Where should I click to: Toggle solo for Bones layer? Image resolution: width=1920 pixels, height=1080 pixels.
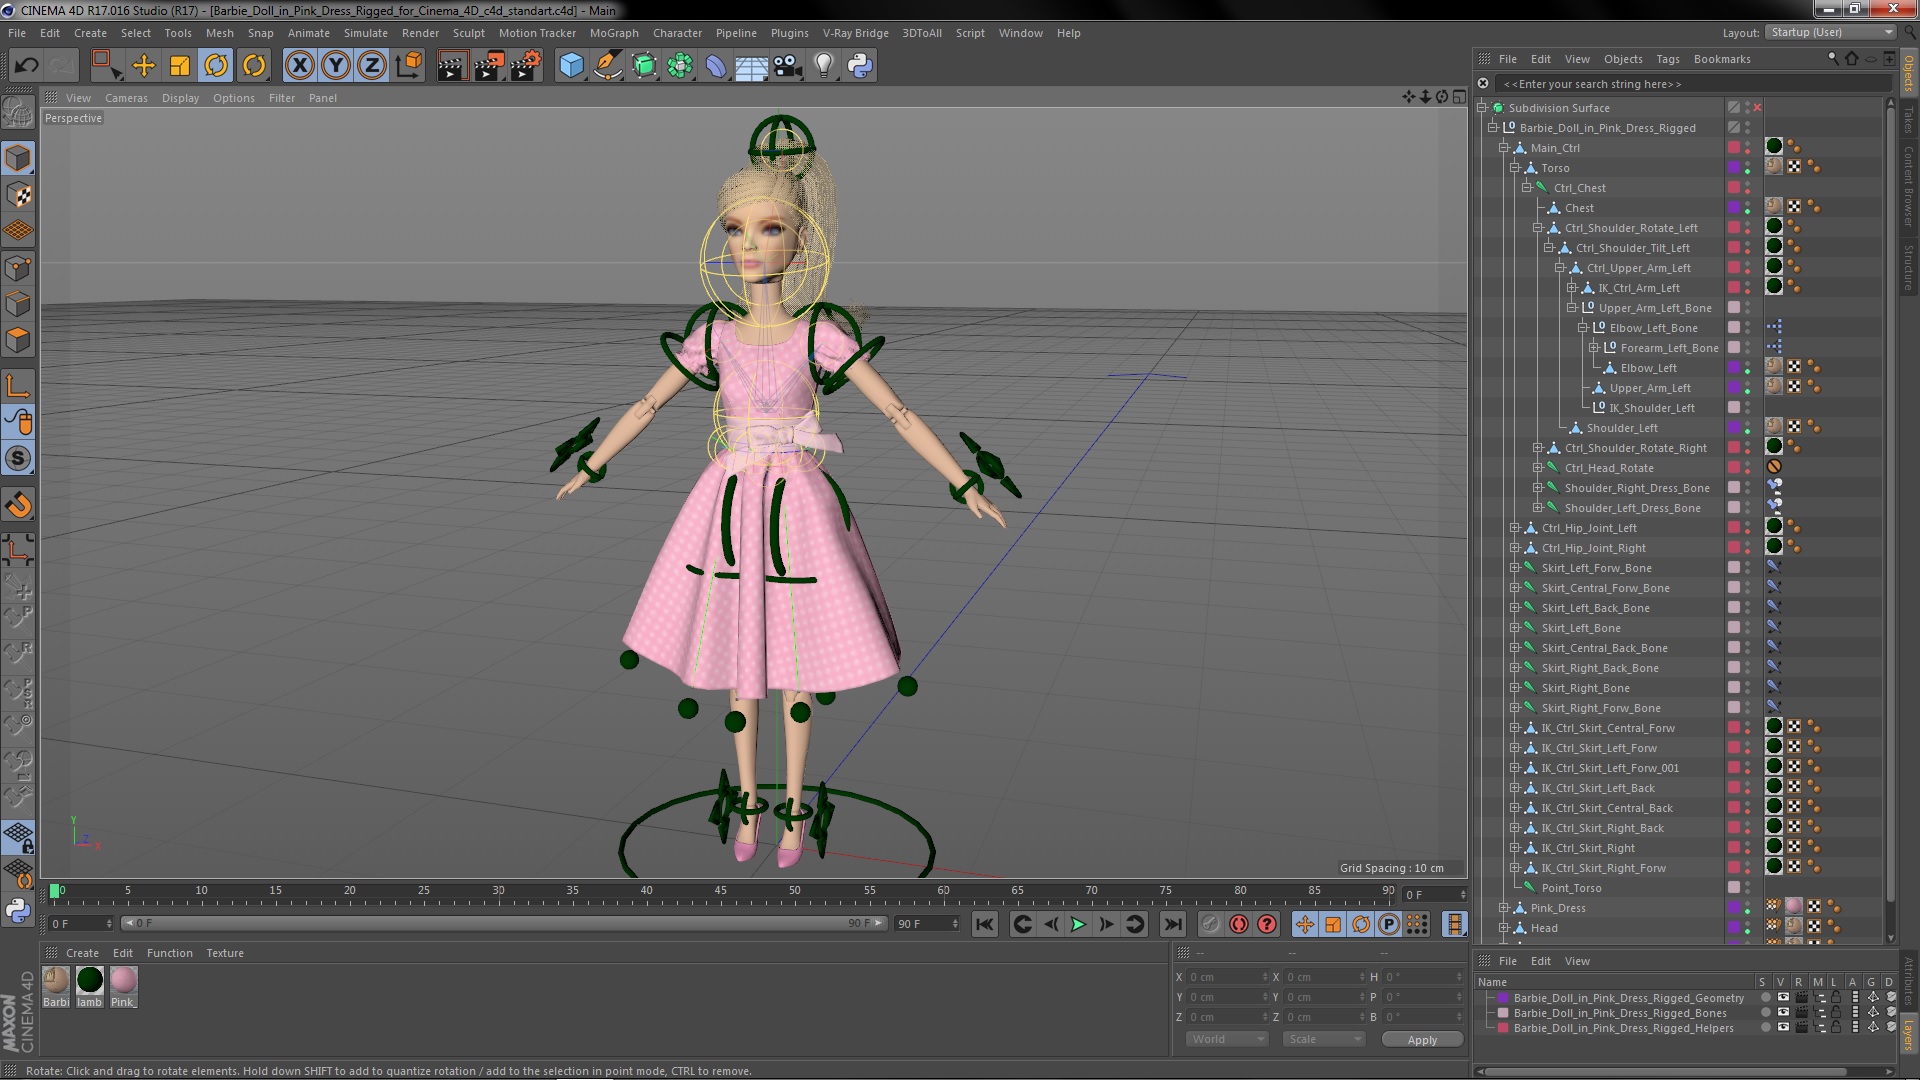(x=1766, y=1013)
